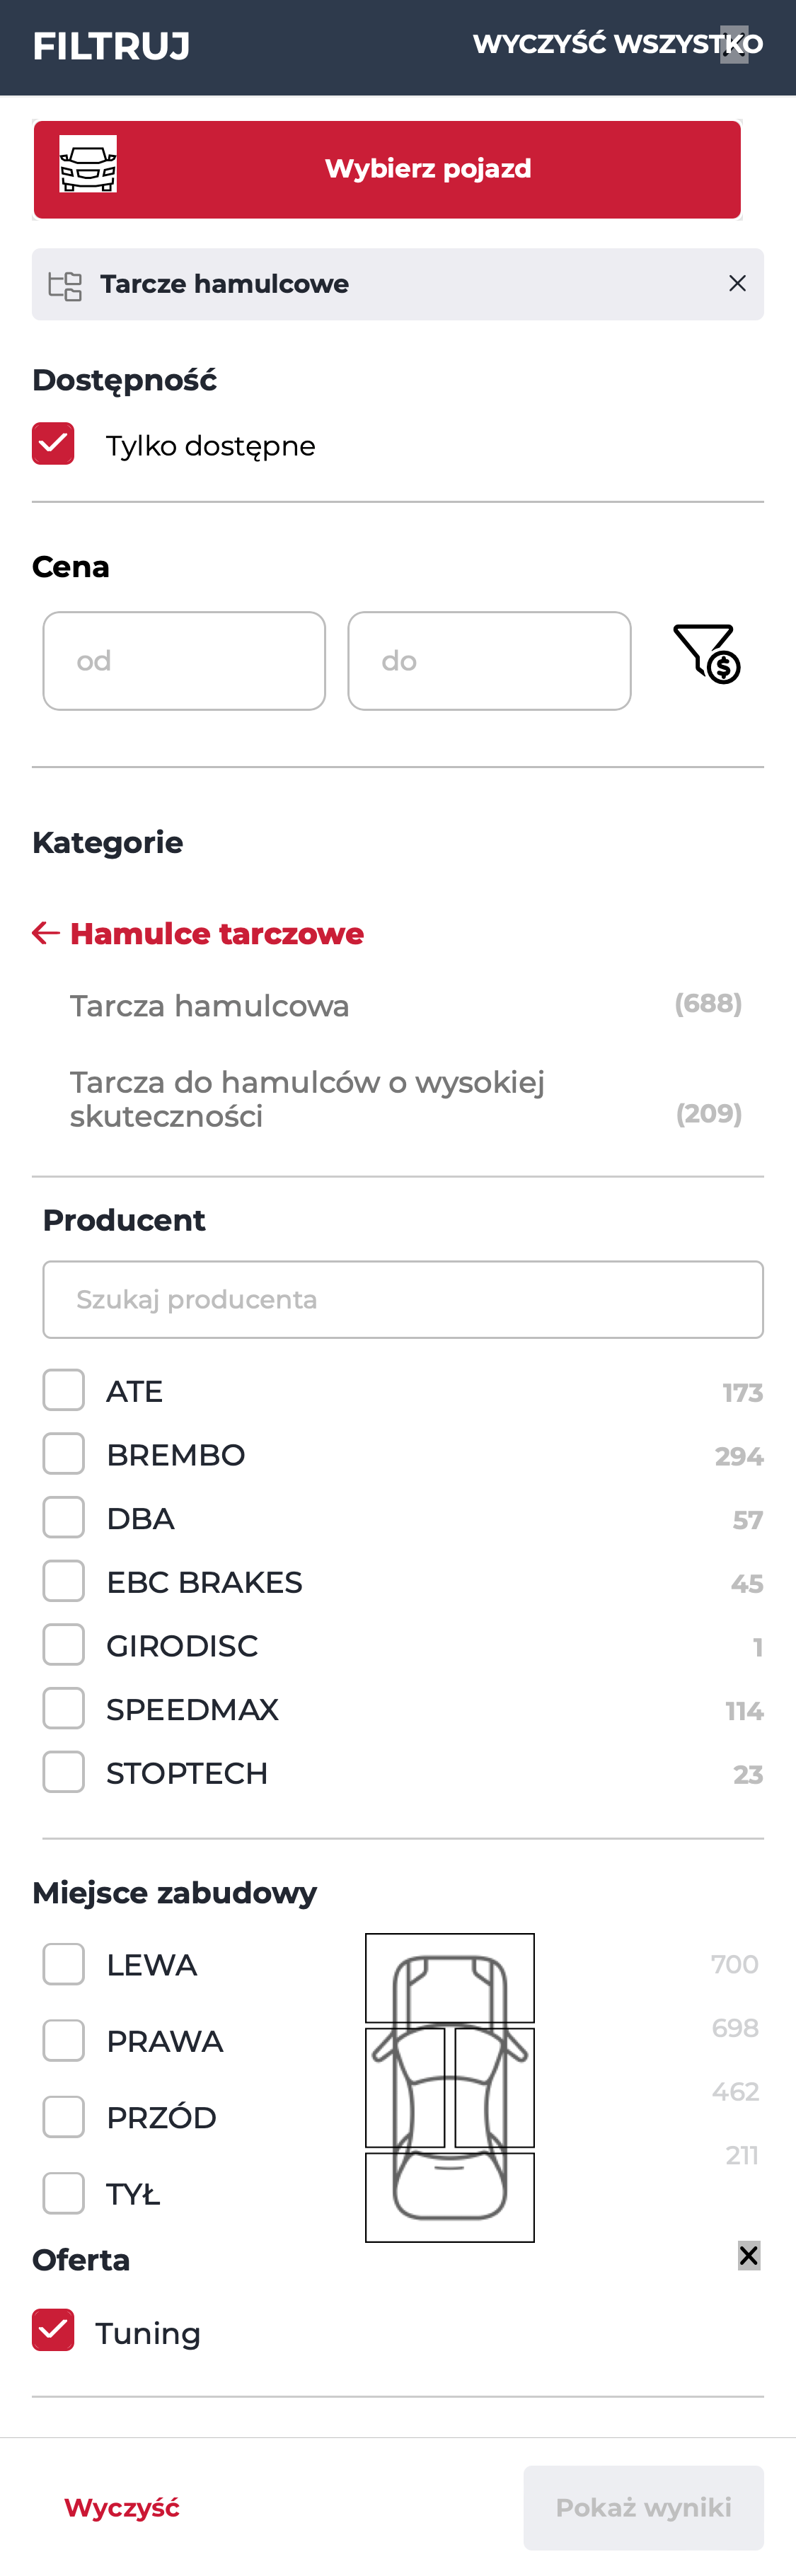Click the car icon on Wybierz pojazd
The width and height of the screenshot is (796, 2576).
click(88, 164)
